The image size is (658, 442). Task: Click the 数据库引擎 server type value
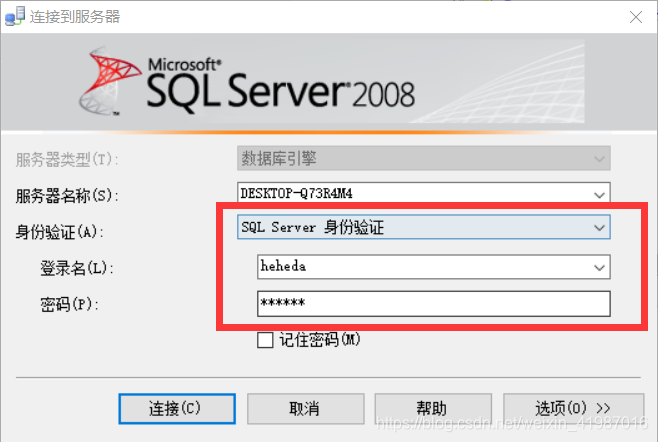click(279, 159)
